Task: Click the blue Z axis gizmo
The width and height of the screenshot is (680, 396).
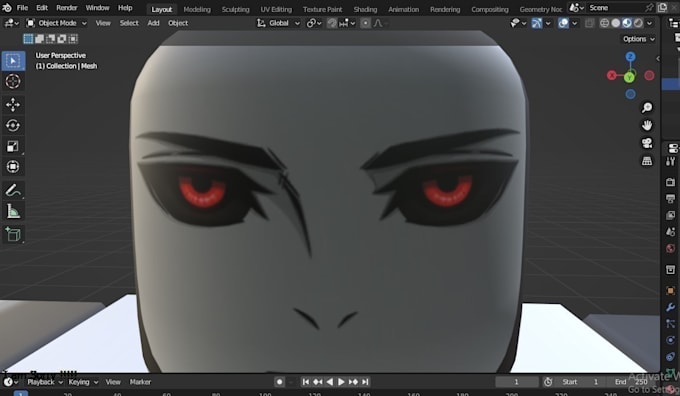Action: (x=630, y=56)
